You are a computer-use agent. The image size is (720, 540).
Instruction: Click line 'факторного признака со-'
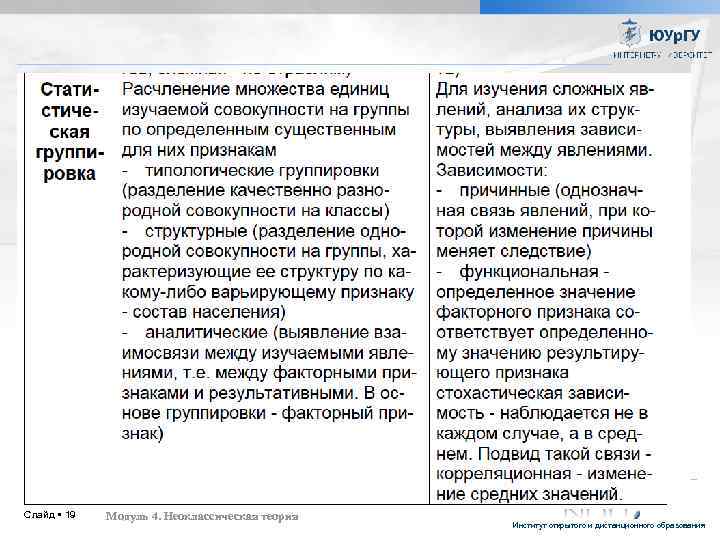click(538, 312)
